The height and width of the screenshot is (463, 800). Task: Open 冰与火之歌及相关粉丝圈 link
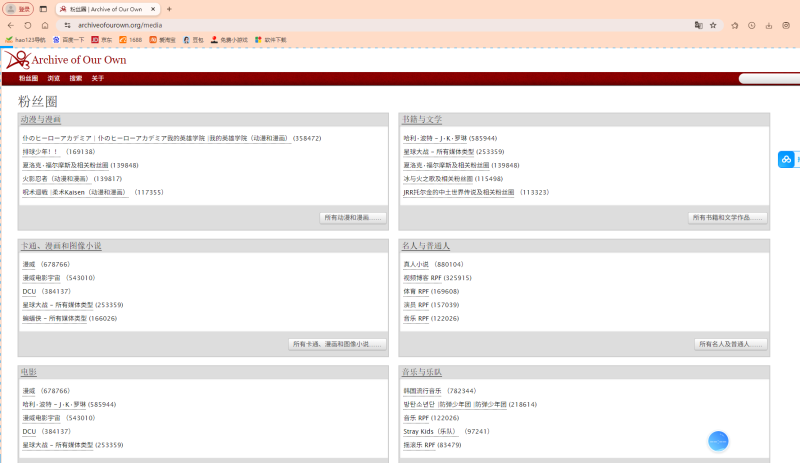[x=438, y=179]
